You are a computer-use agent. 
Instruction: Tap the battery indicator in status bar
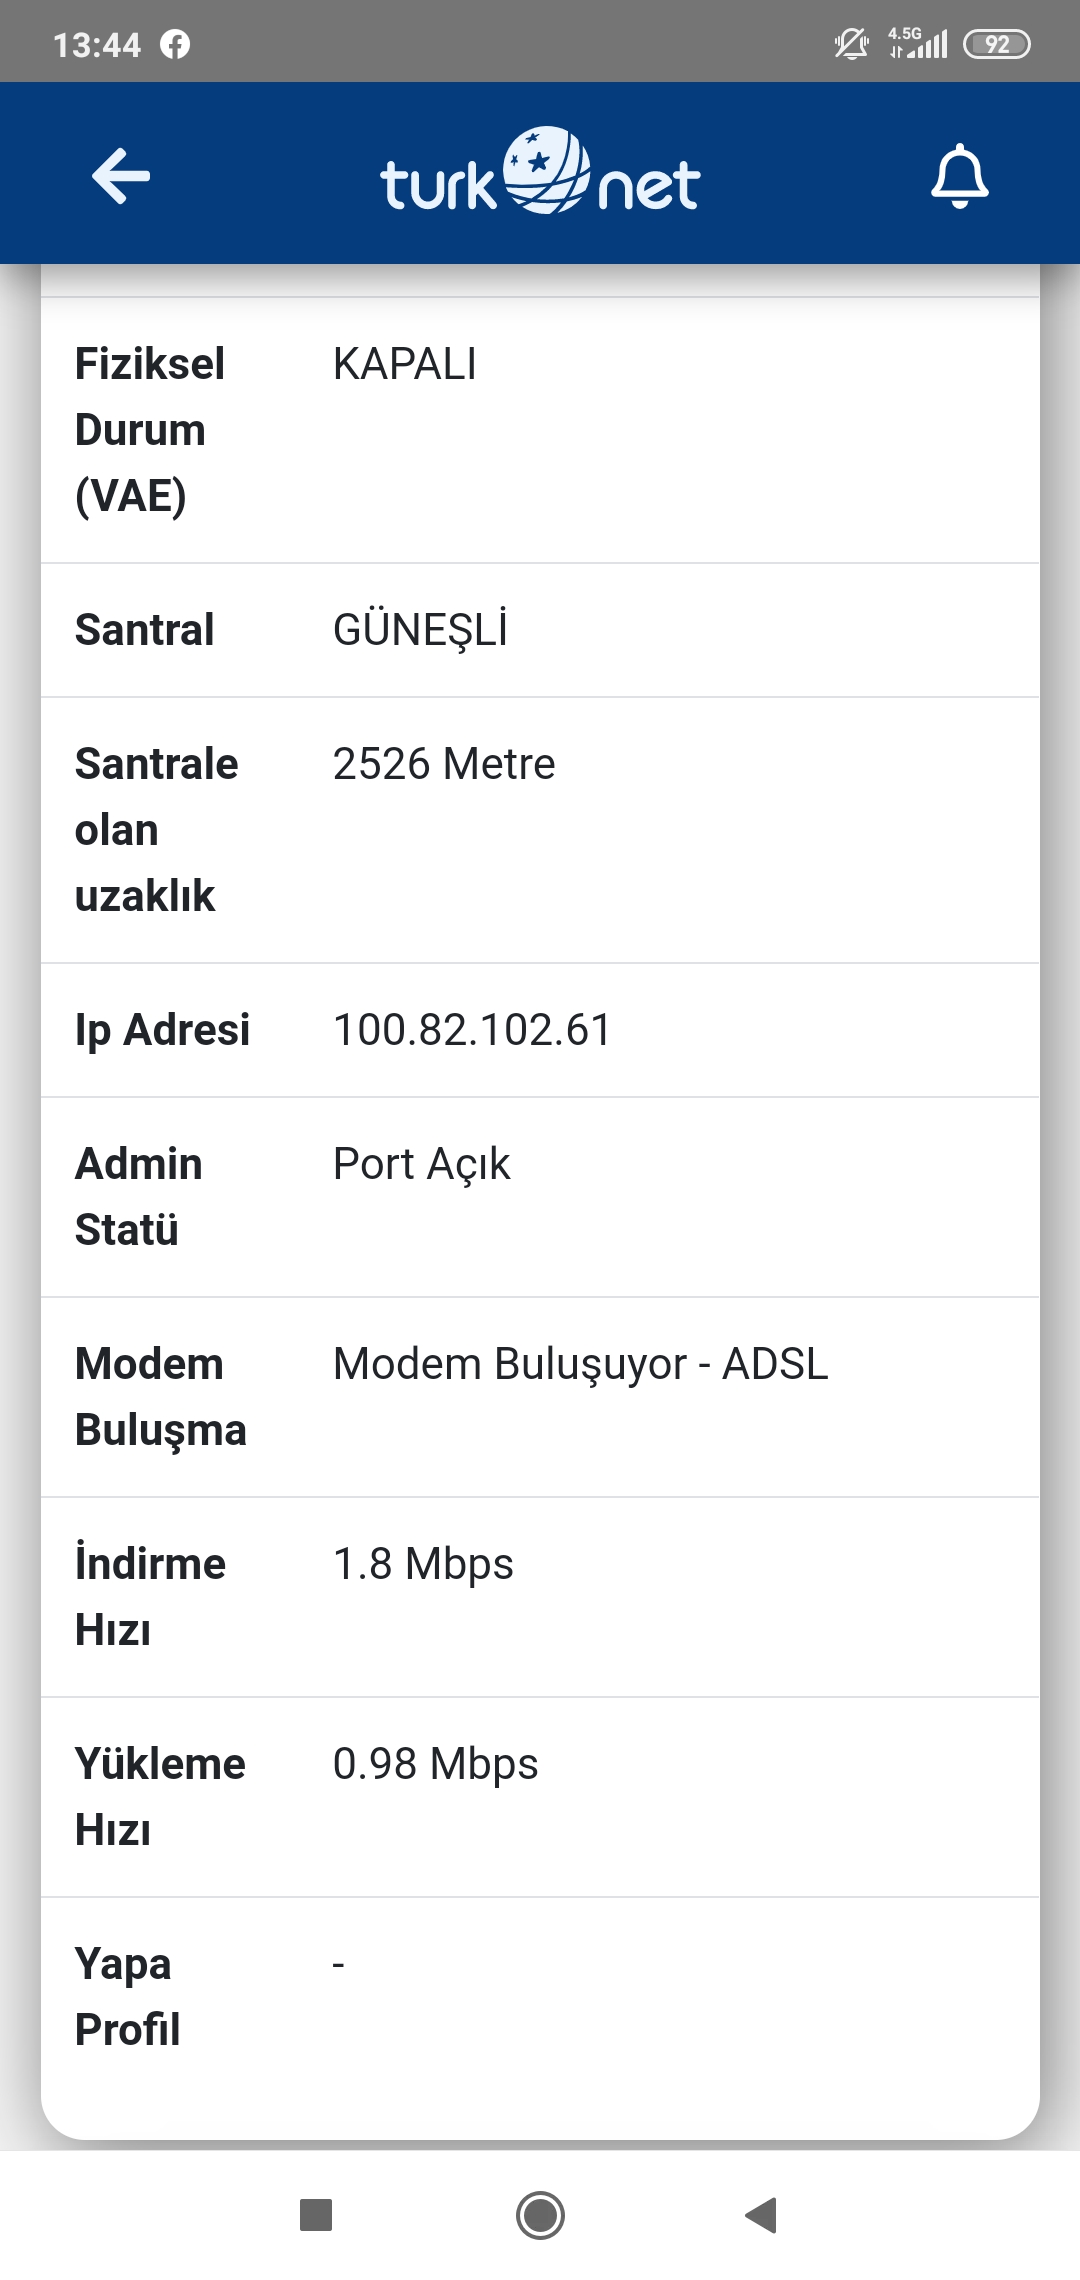click(x=996, y=44)
